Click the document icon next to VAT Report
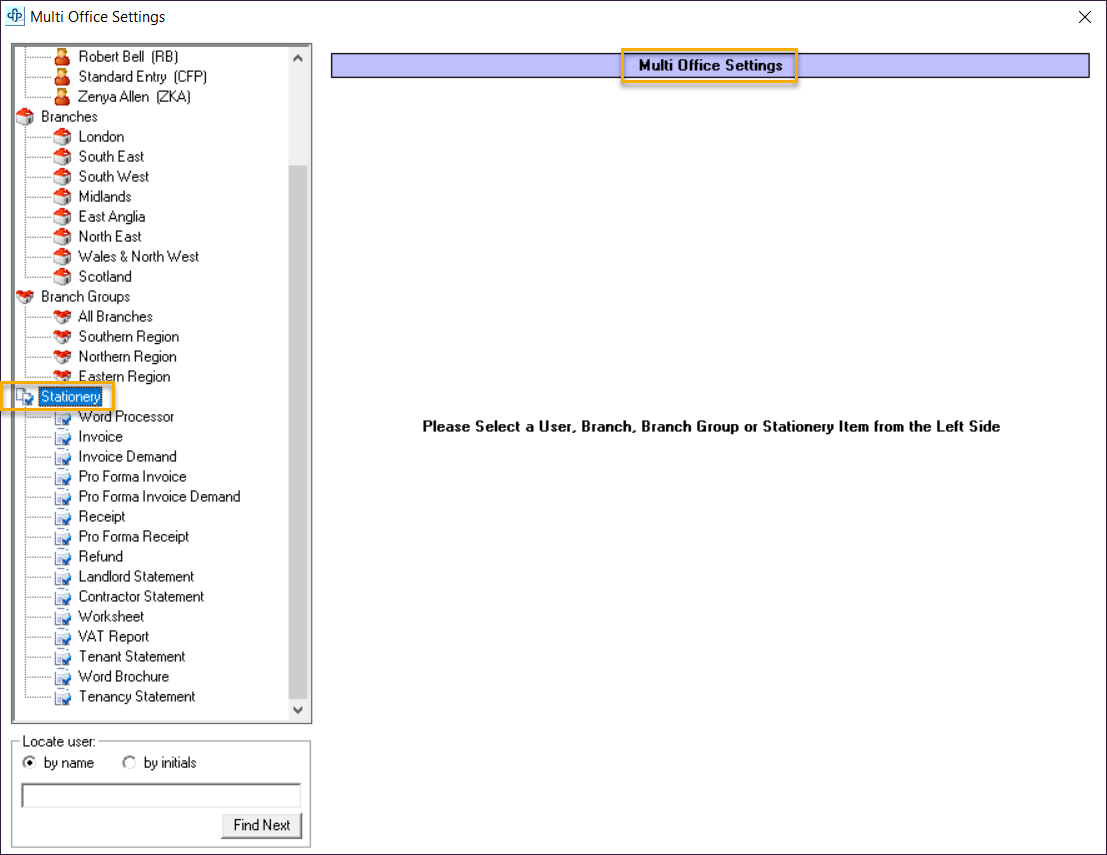The width and height of the screenshot is (1107, 855). tap(63, 637)
